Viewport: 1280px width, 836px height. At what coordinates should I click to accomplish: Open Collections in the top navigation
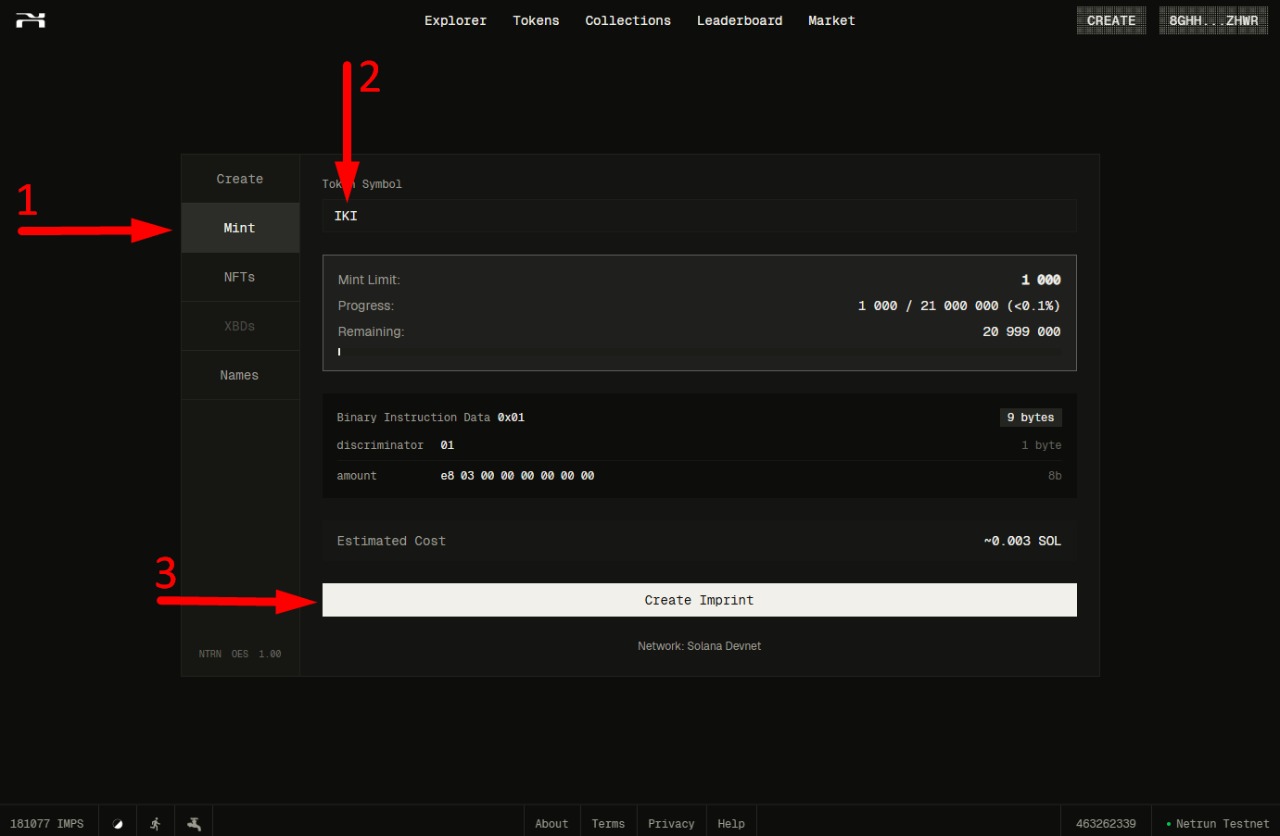[628, 21]
